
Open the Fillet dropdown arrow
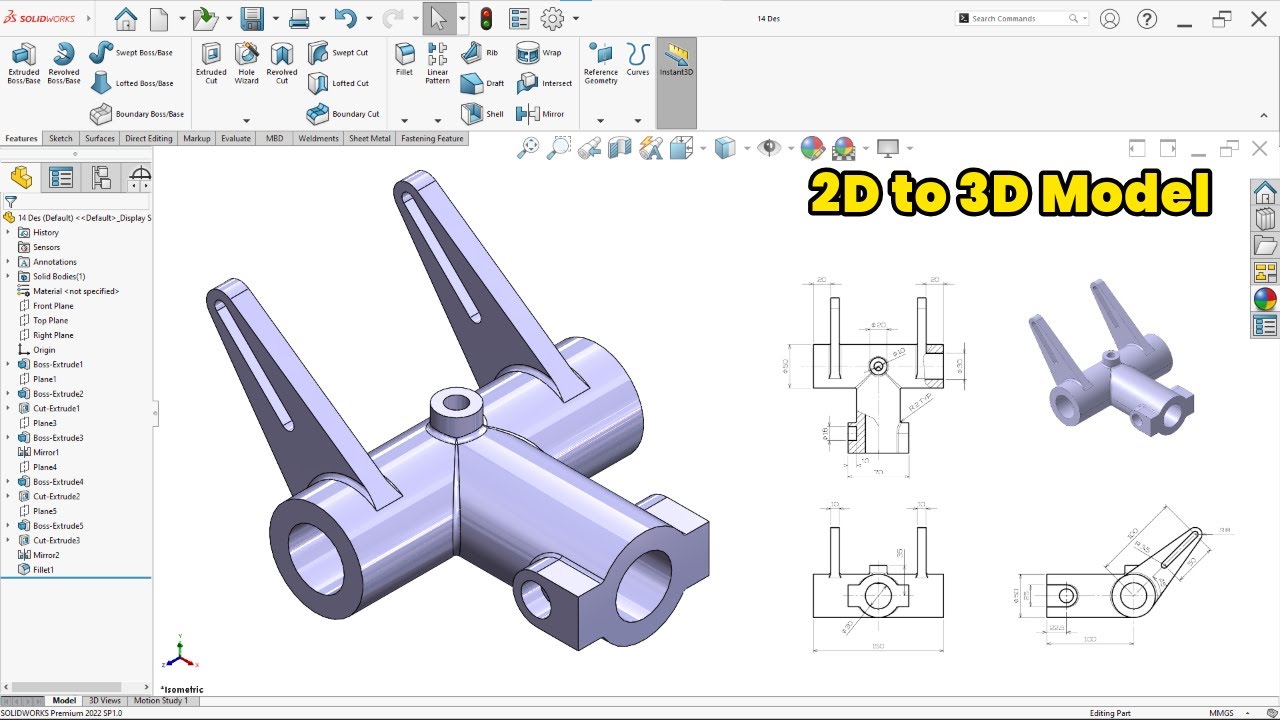coord(404,120)
